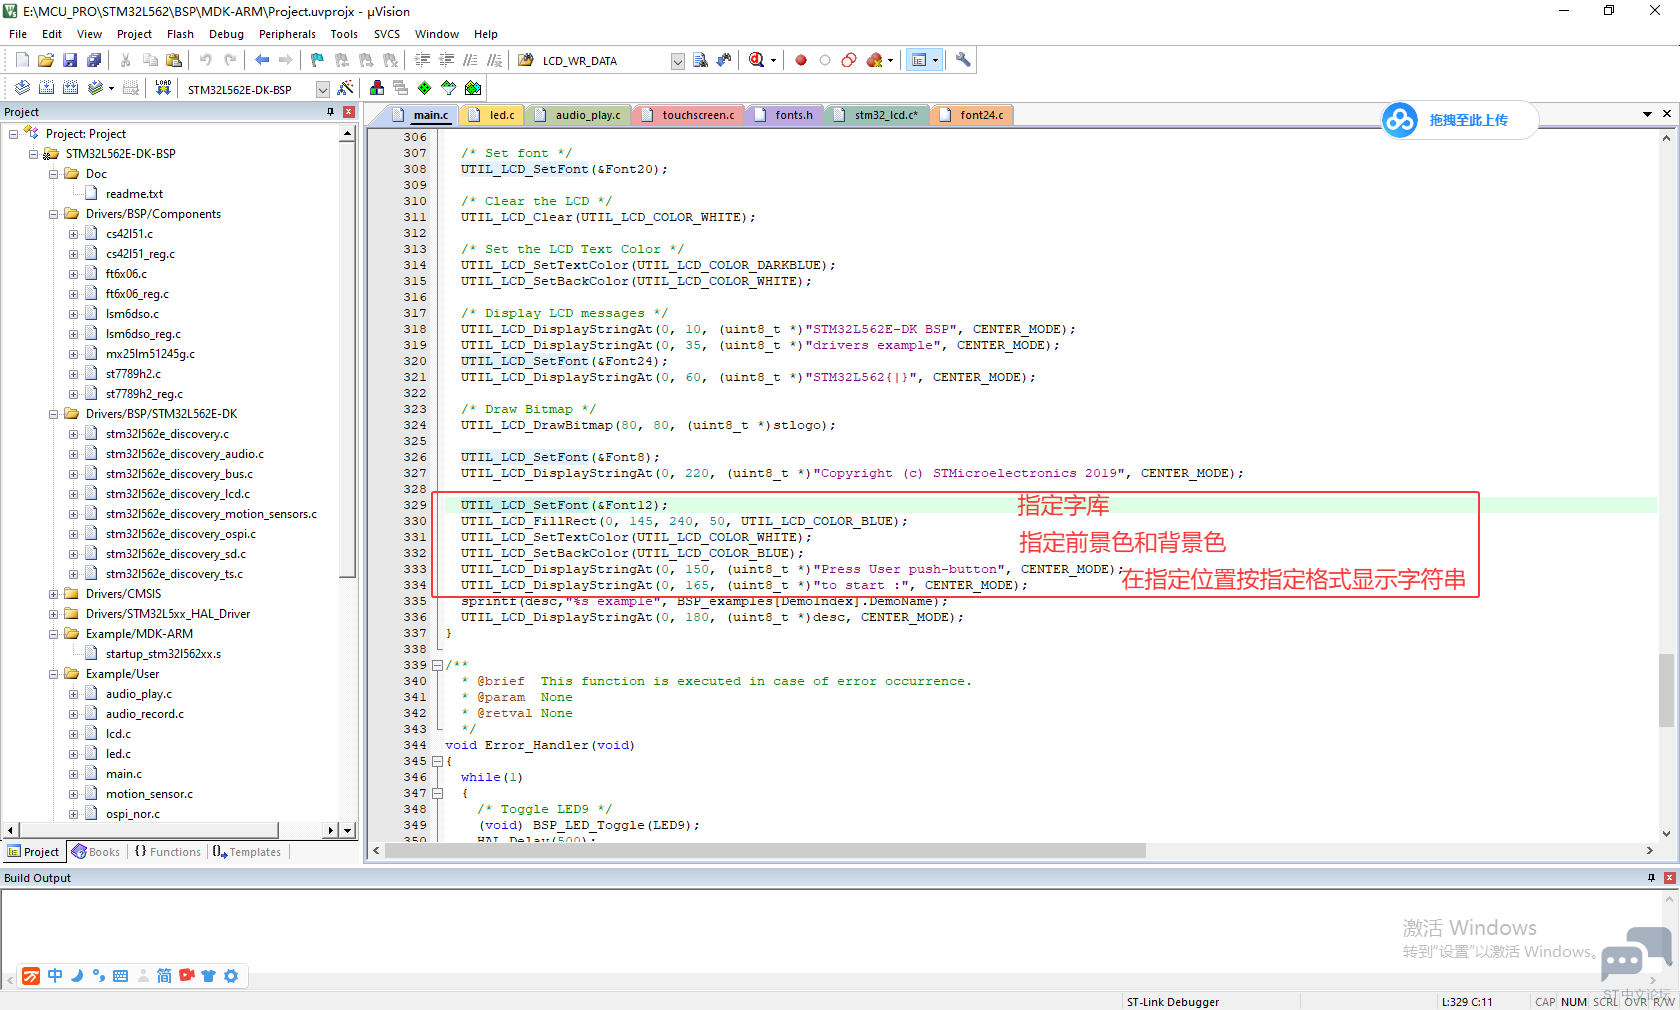Toggle punctuation mode in IME bar

click(x=99, y=976)
